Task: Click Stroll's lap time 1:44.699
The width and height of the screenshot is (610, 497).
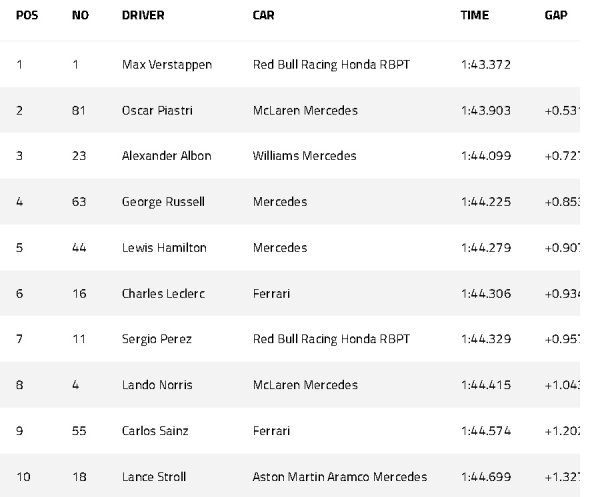Action: pyautogui.click(x=486, y=477)
